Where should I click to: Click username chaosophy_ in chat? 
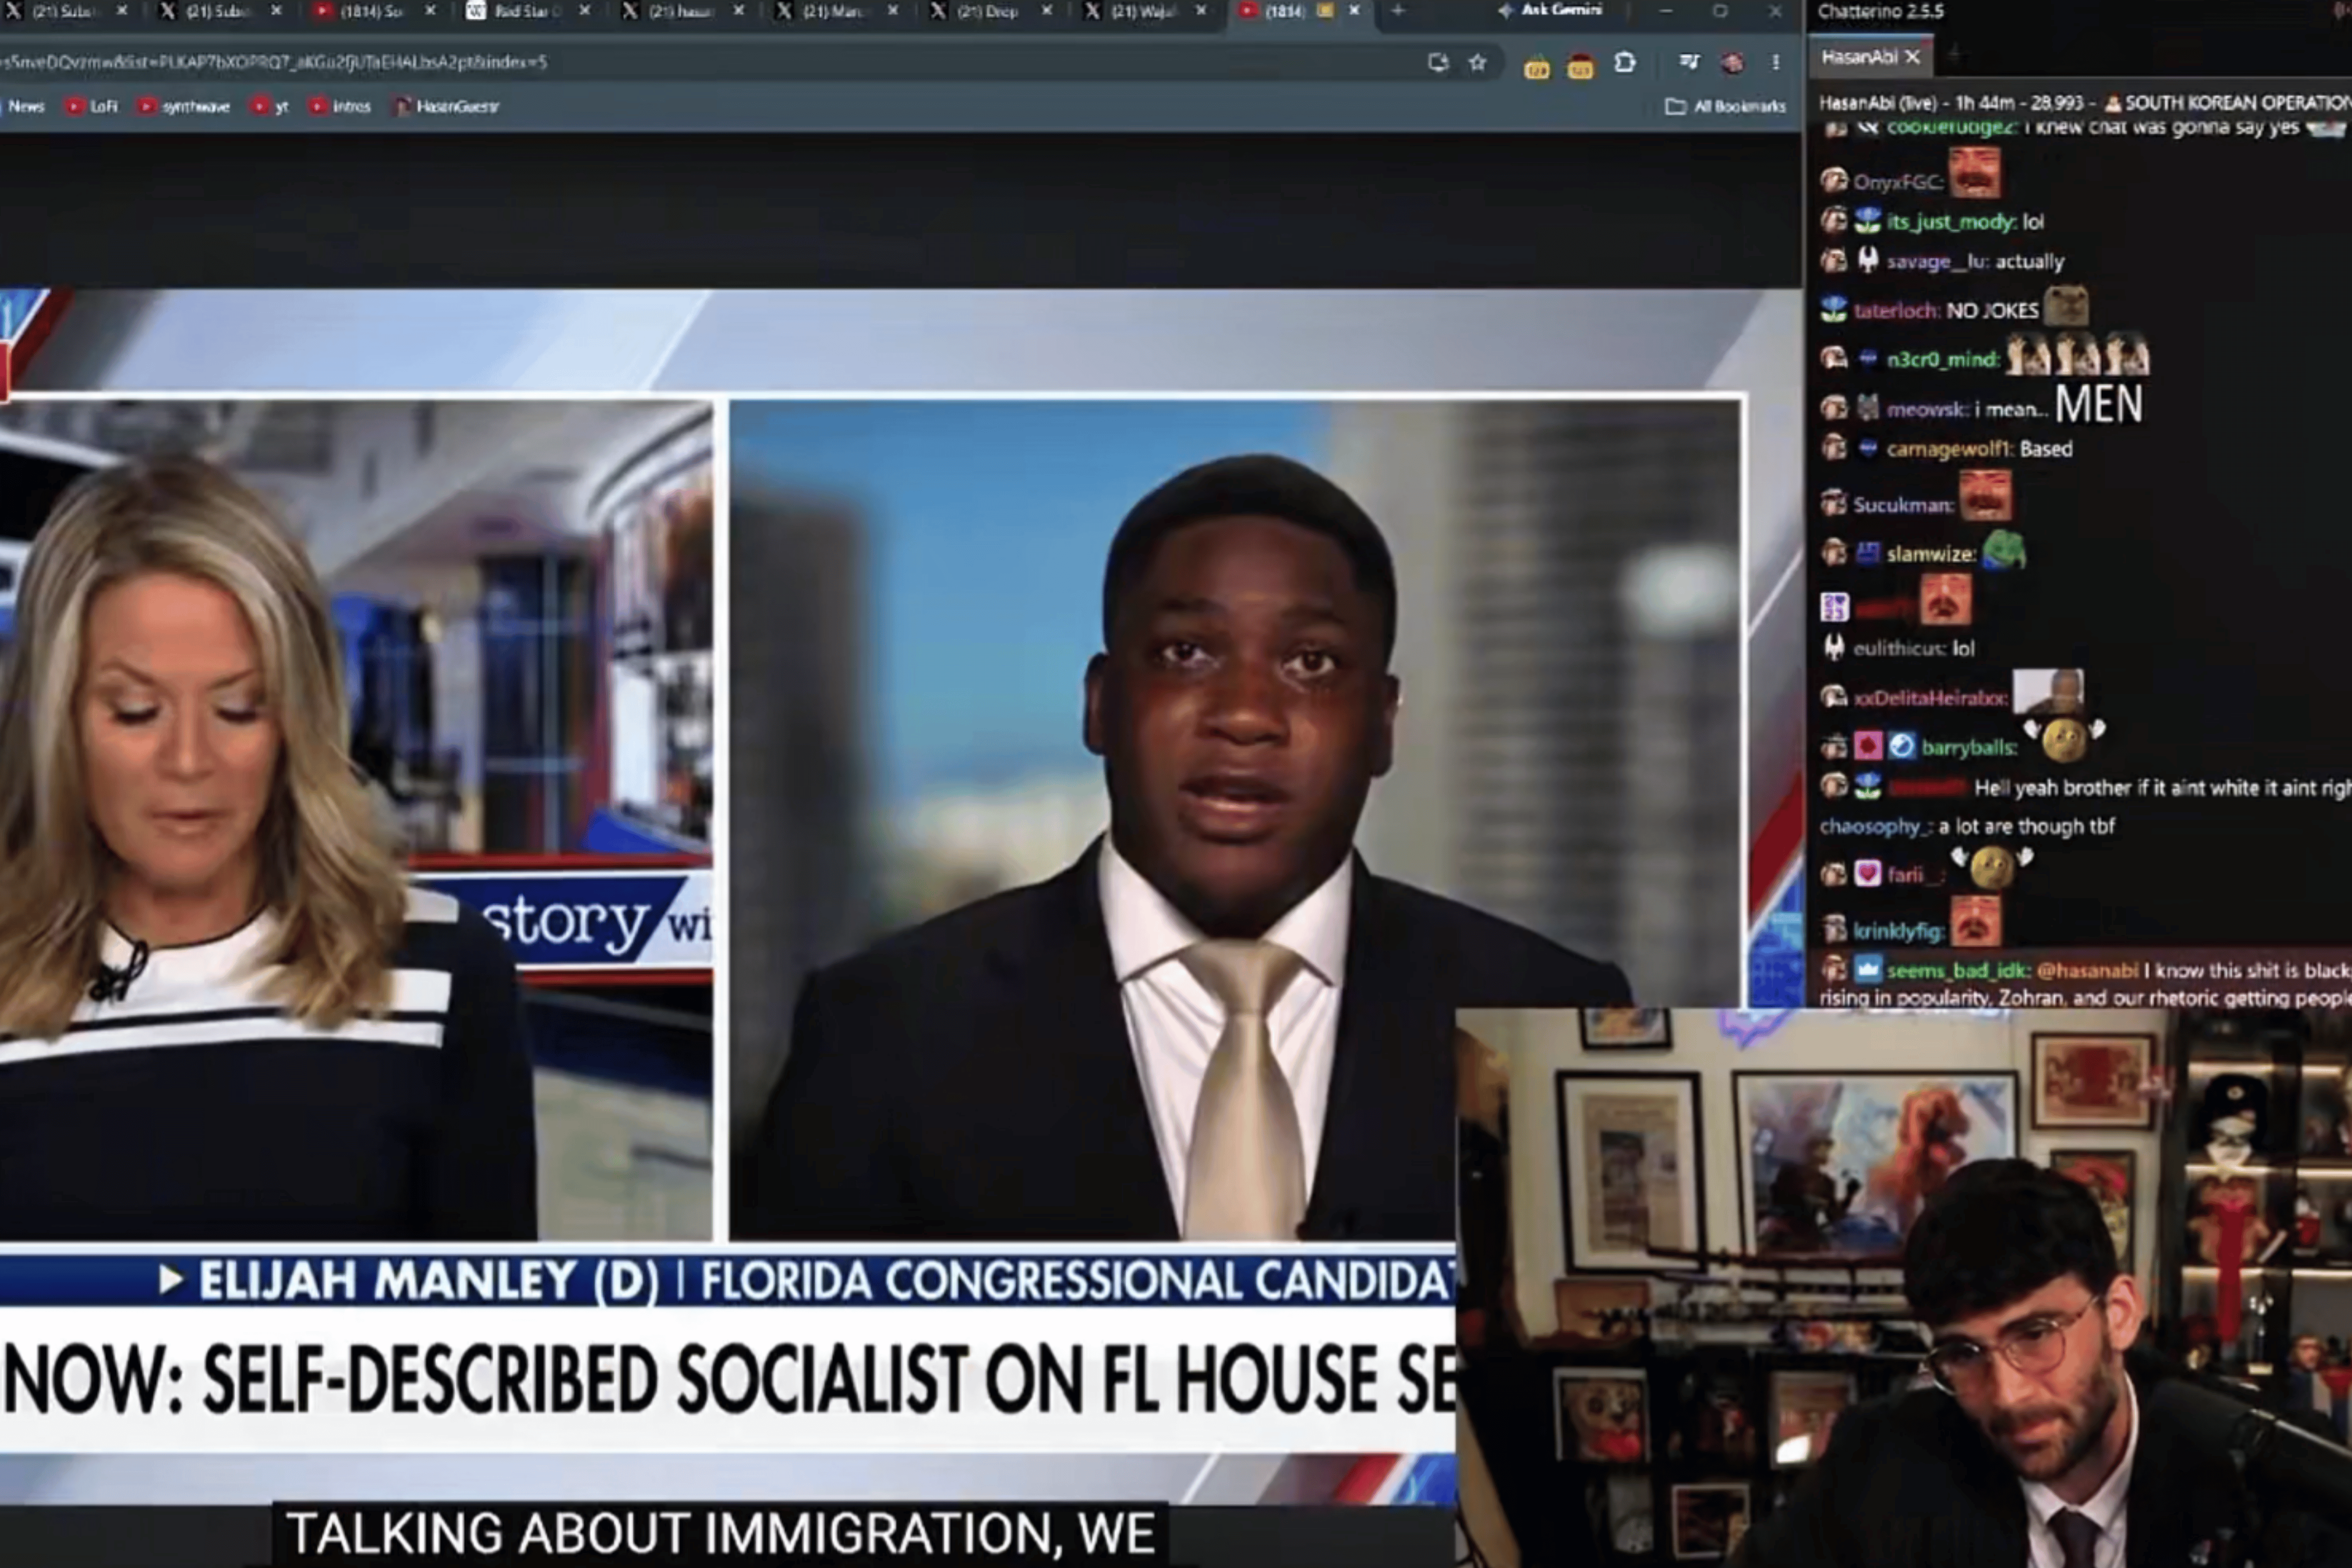[1876, 827]
